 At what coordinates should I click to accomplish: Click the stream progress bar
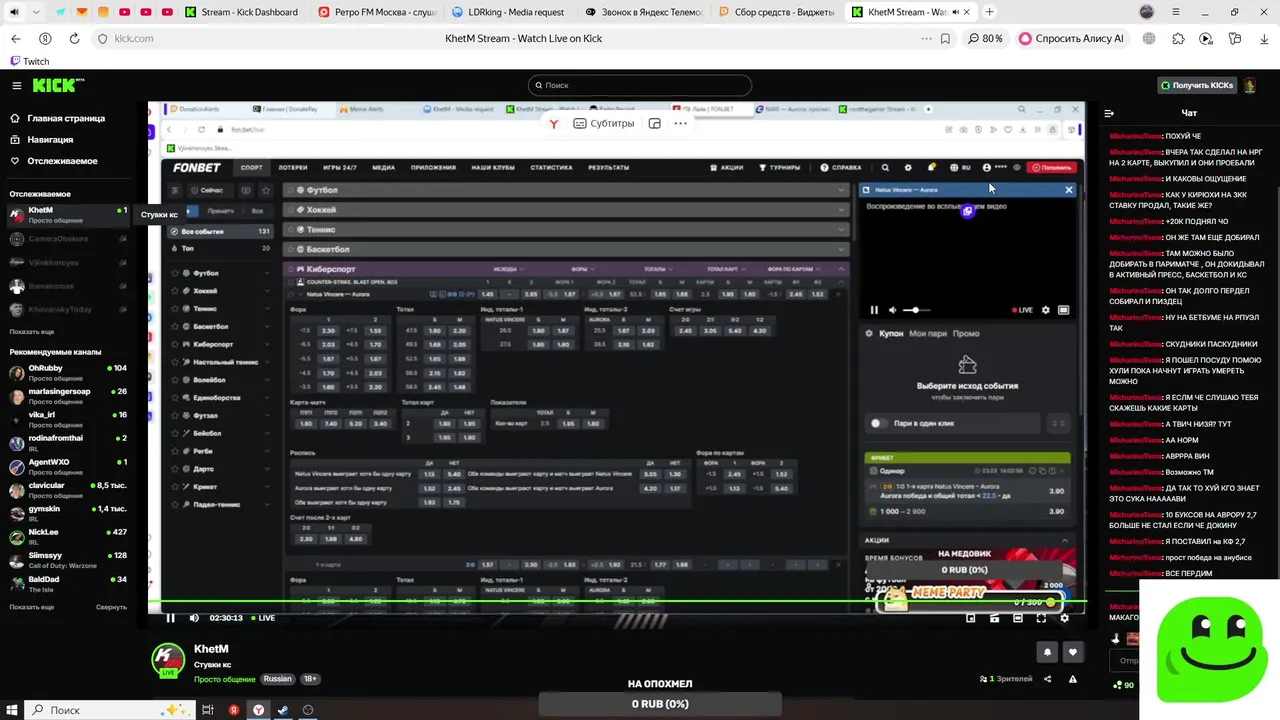click(617, 603)
